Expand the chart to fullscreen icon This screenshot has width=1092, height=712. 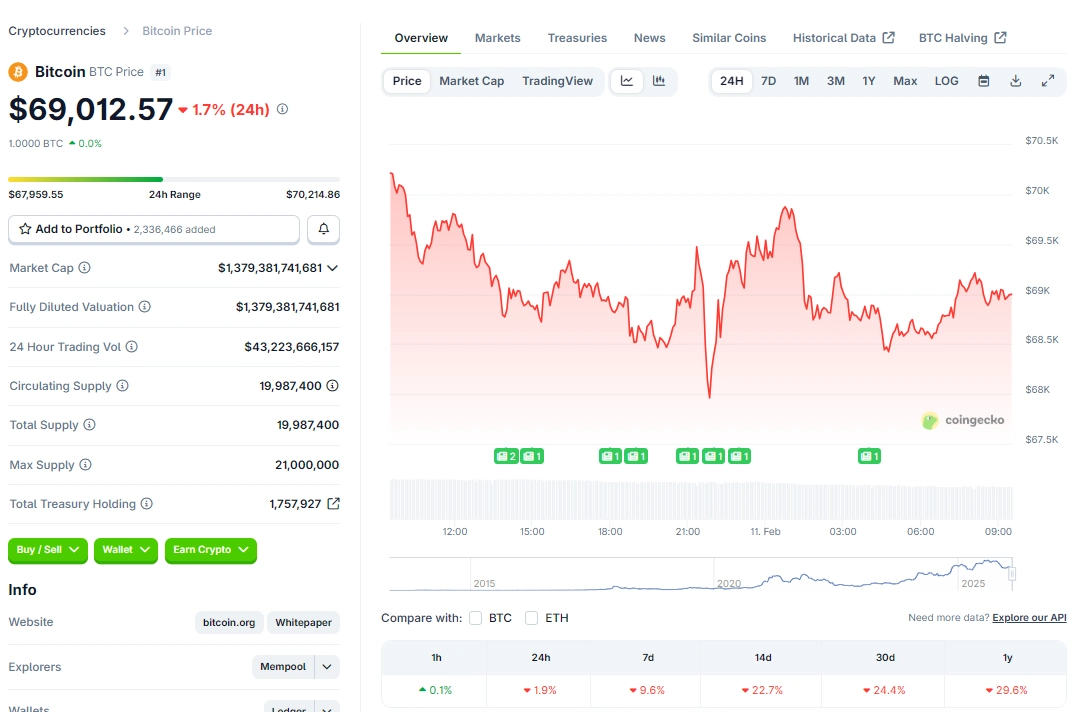coord(1048,80)
